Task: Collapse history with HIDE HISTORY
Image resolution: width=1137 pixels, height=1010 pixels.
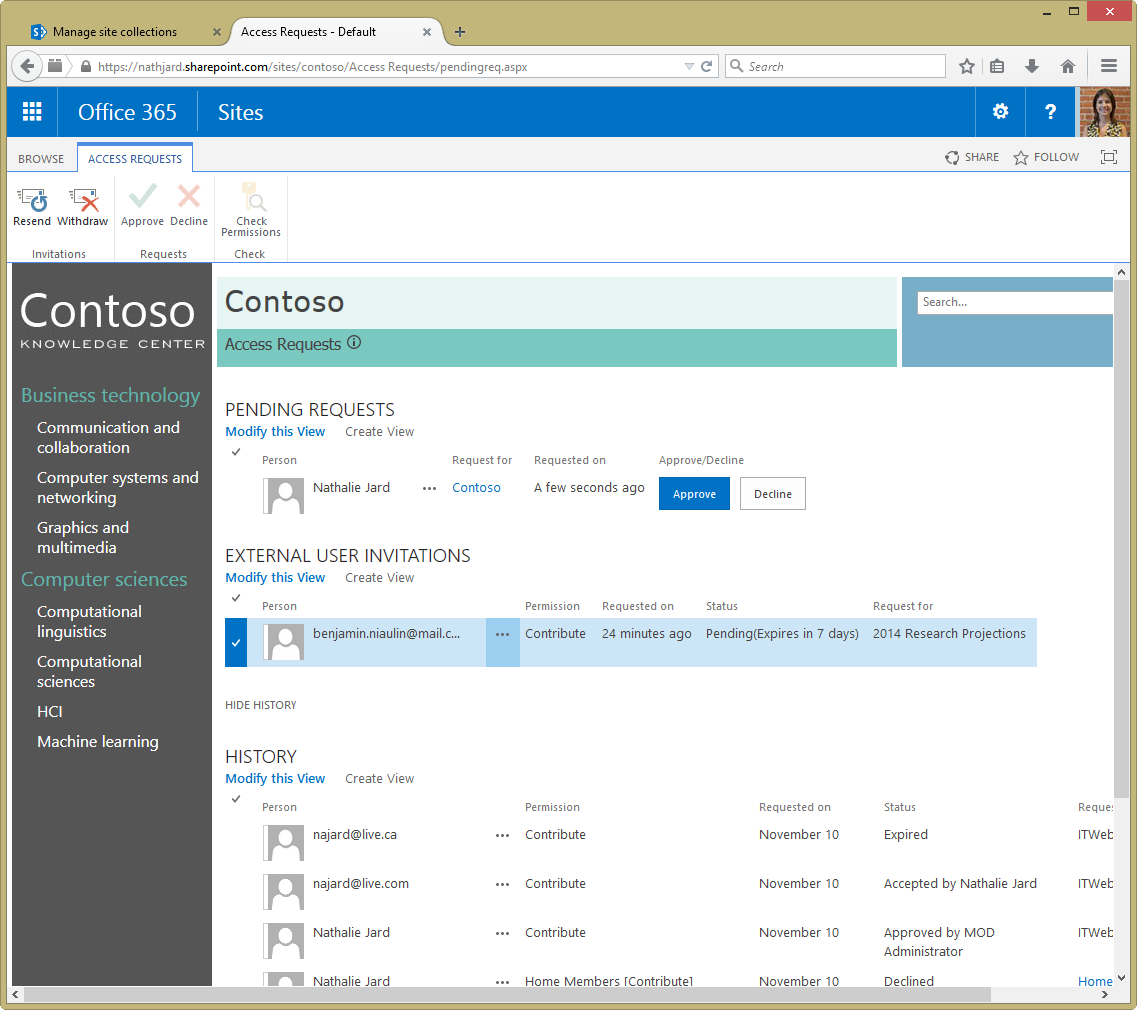Action: (x=260, y=705)
